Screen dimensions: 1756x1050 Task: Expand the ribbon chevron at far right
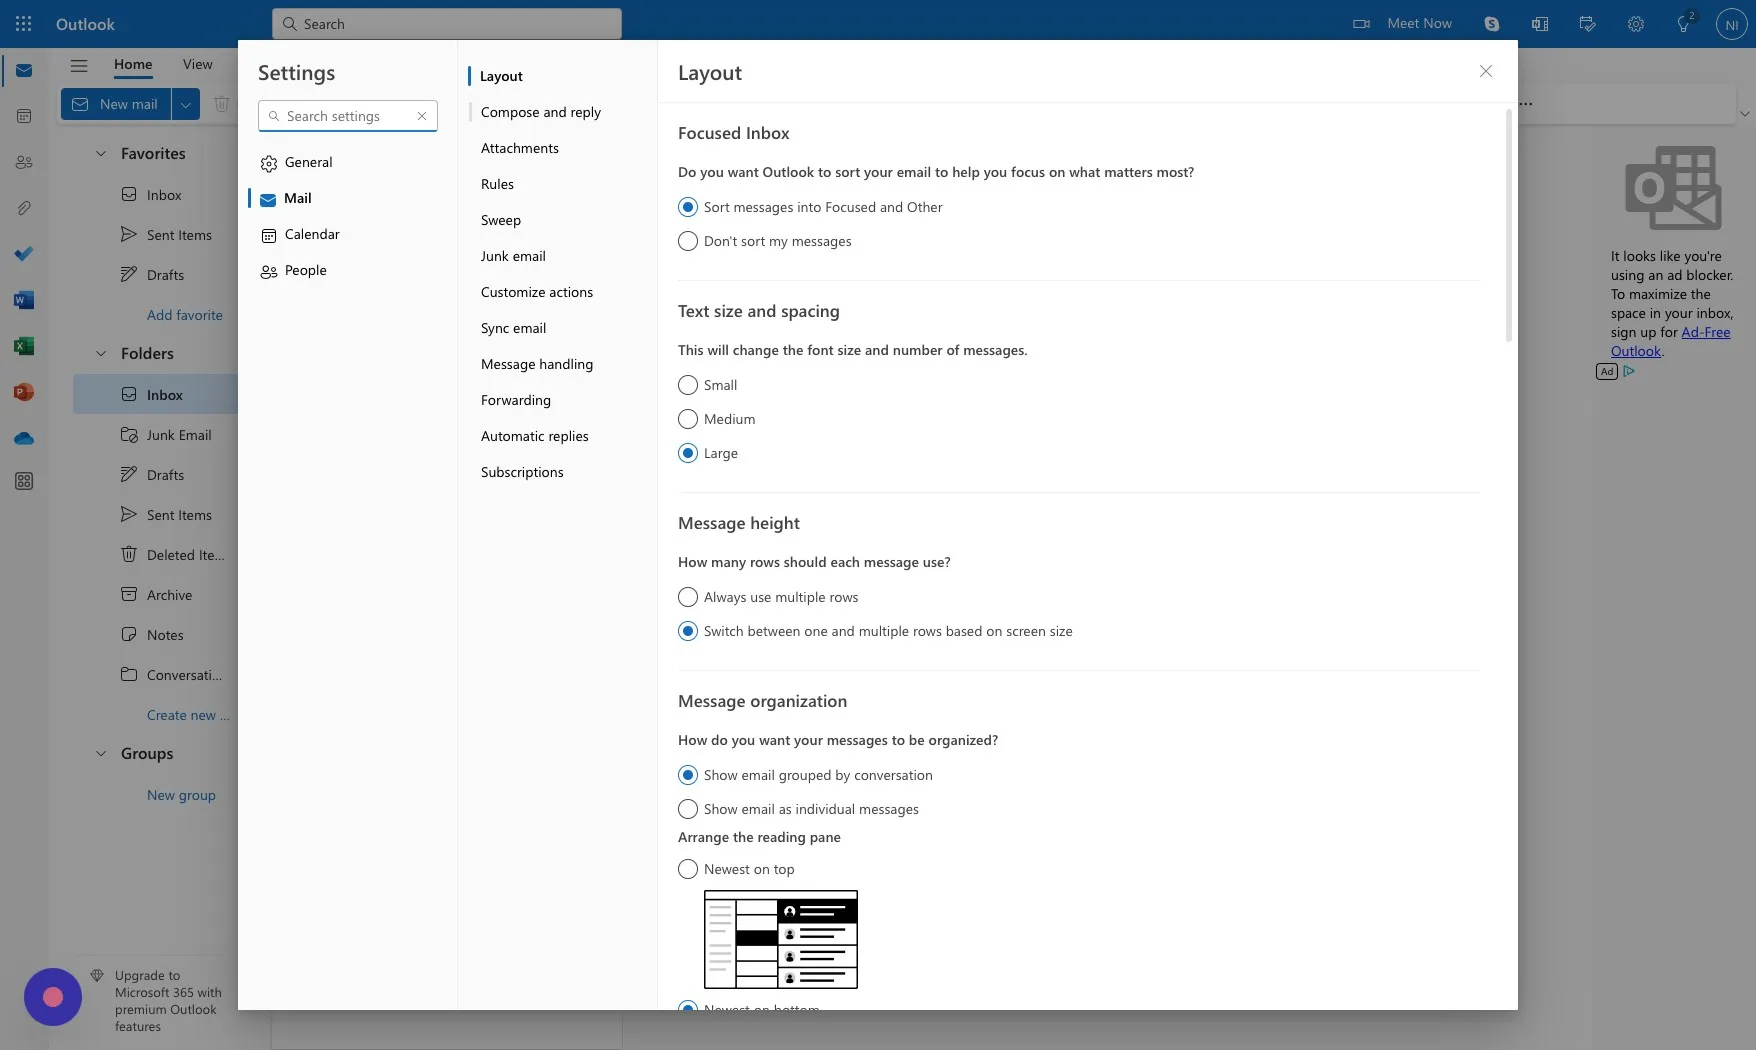point(1744,113)
